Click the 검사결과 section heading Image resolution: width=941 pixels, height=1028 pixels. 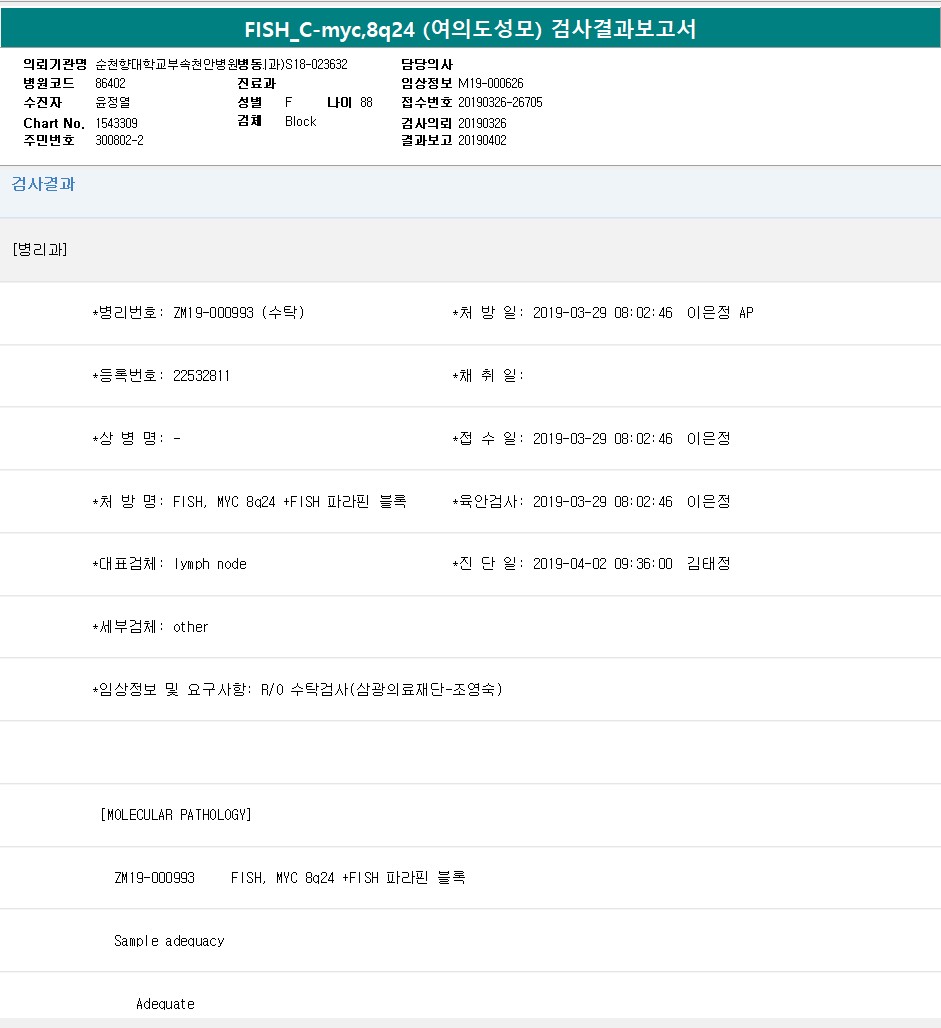pyautogui.click(x=43, y=184)
